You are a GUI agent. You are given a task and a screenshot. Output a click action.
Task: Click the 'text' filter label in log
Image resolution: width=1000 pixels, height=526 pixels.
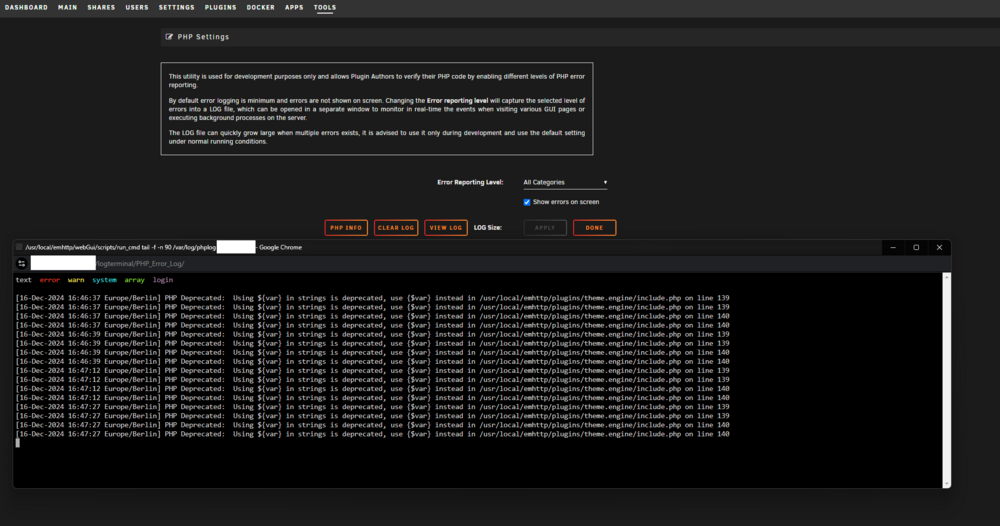click(24, 280)
